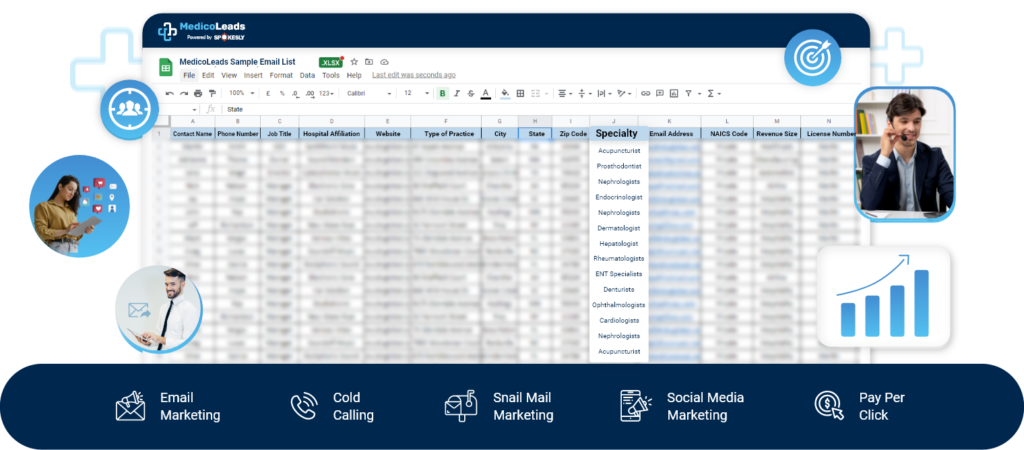Open the 123 number format dropdown
This screenshot has height=450, width=1024.
tap(326, 93)
